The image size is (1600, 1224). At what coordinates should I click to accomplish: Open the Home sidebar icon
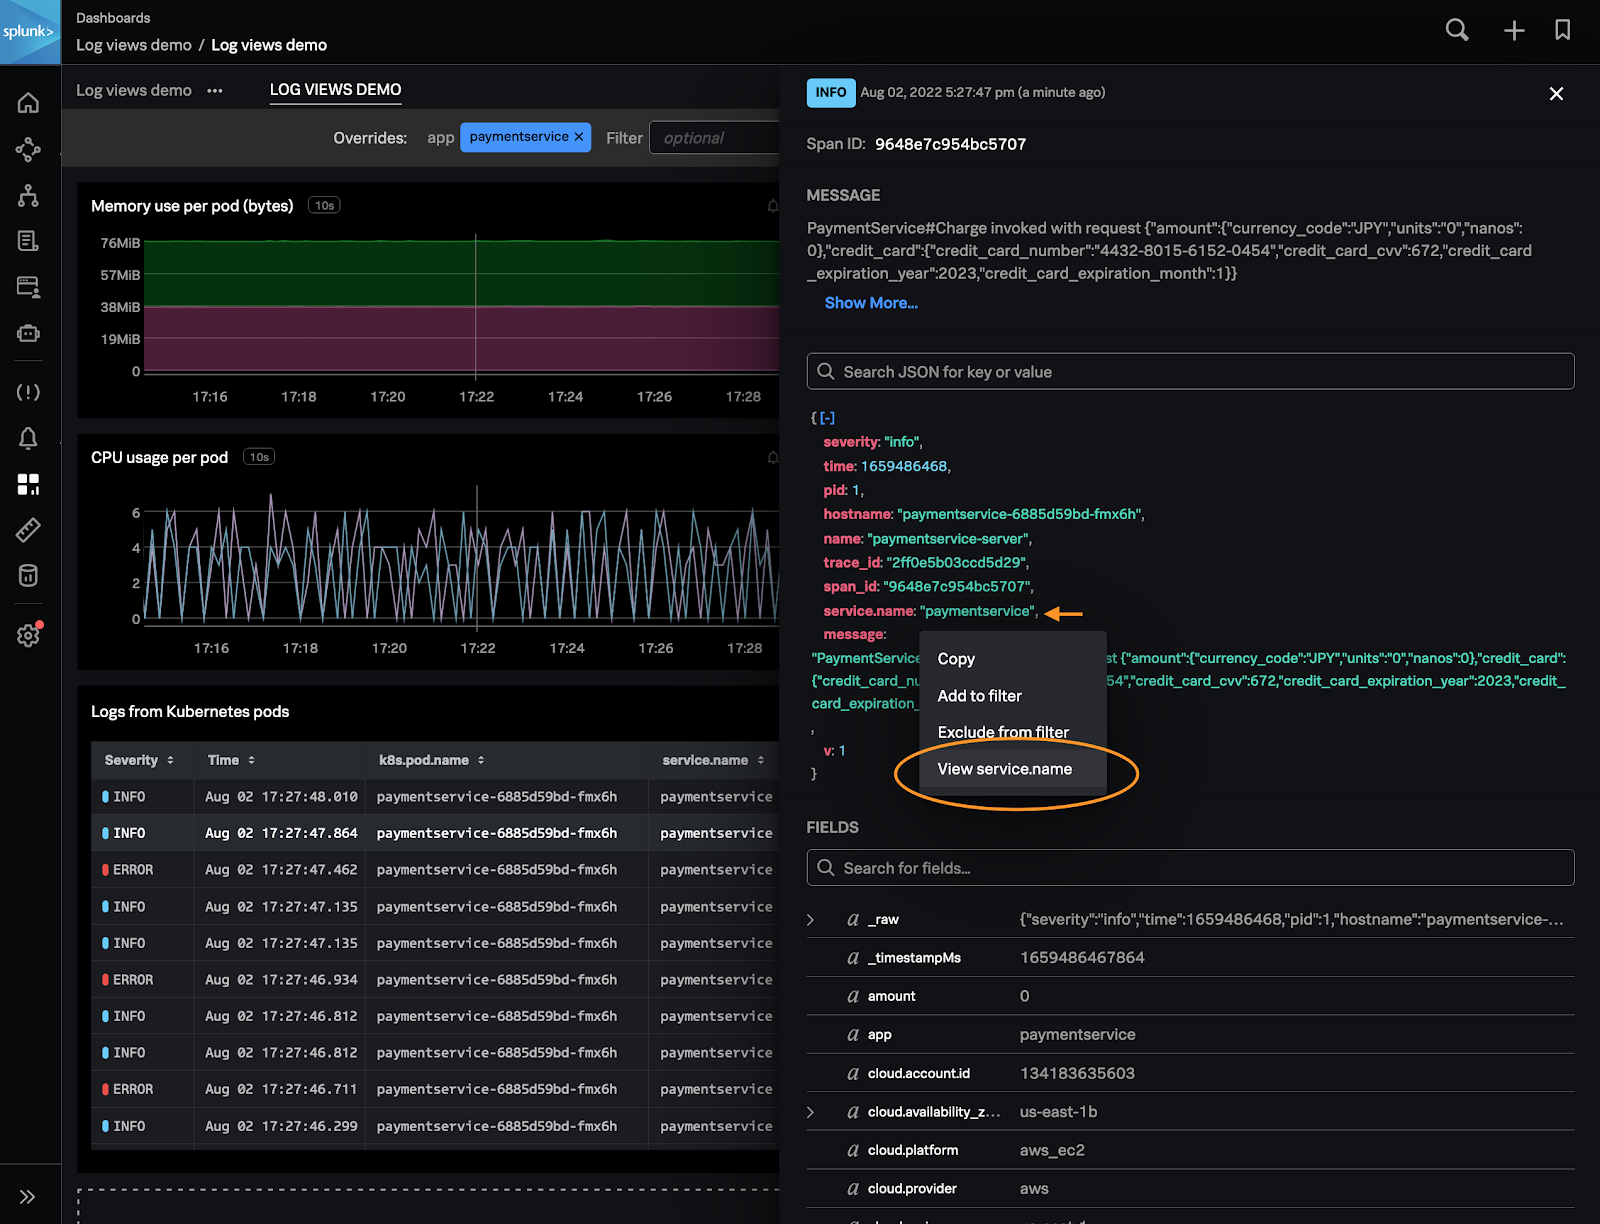pos(28,102)
